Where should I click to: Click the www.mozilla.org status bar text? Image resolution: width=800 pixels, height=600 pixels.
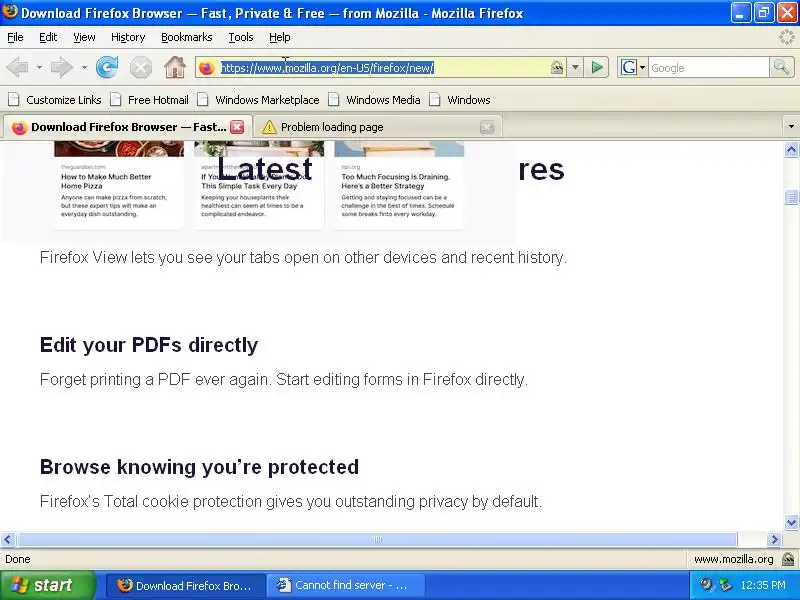(x=733, y=559)
